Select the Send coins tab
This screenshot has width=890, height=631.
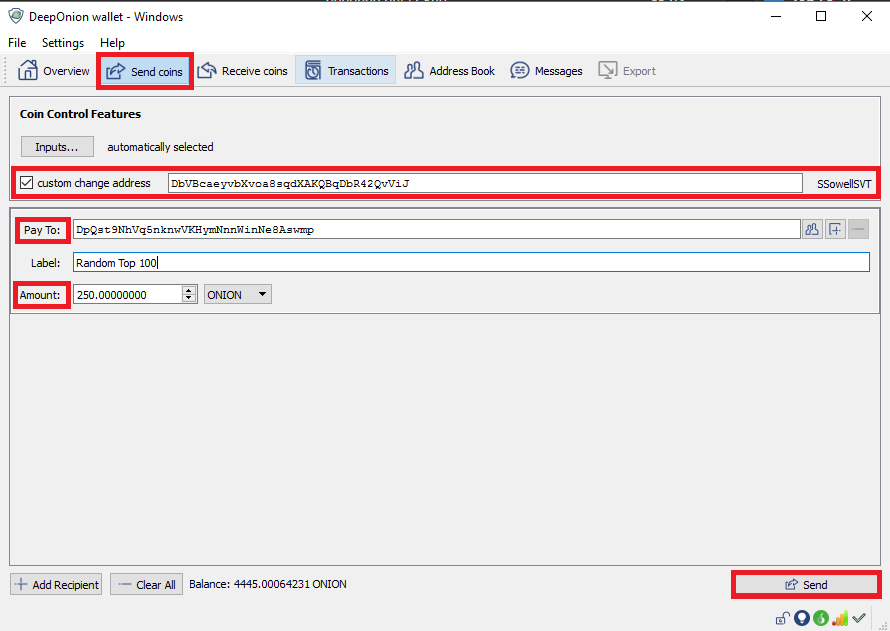[145, 71]
